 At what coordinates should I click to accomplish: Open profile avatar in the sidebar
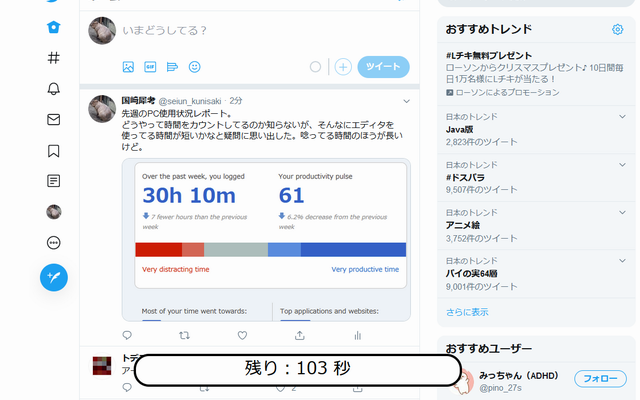(x=53, y=212)
